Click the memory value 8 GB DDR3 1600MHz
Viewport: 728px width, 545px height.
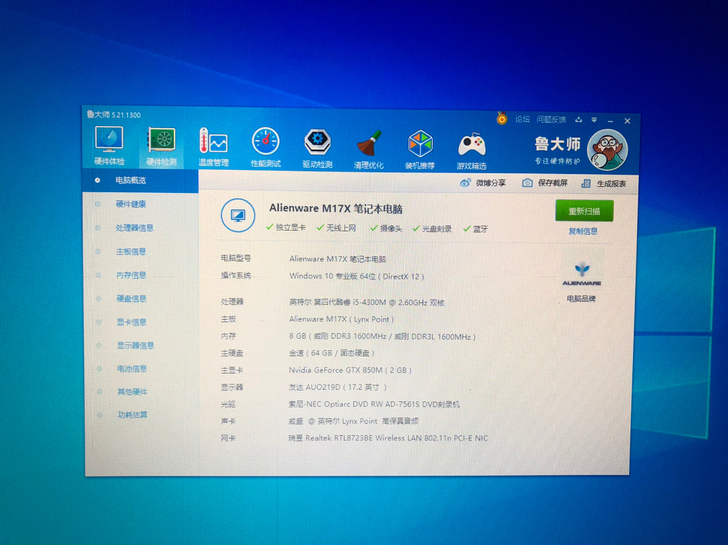(382, 337)
